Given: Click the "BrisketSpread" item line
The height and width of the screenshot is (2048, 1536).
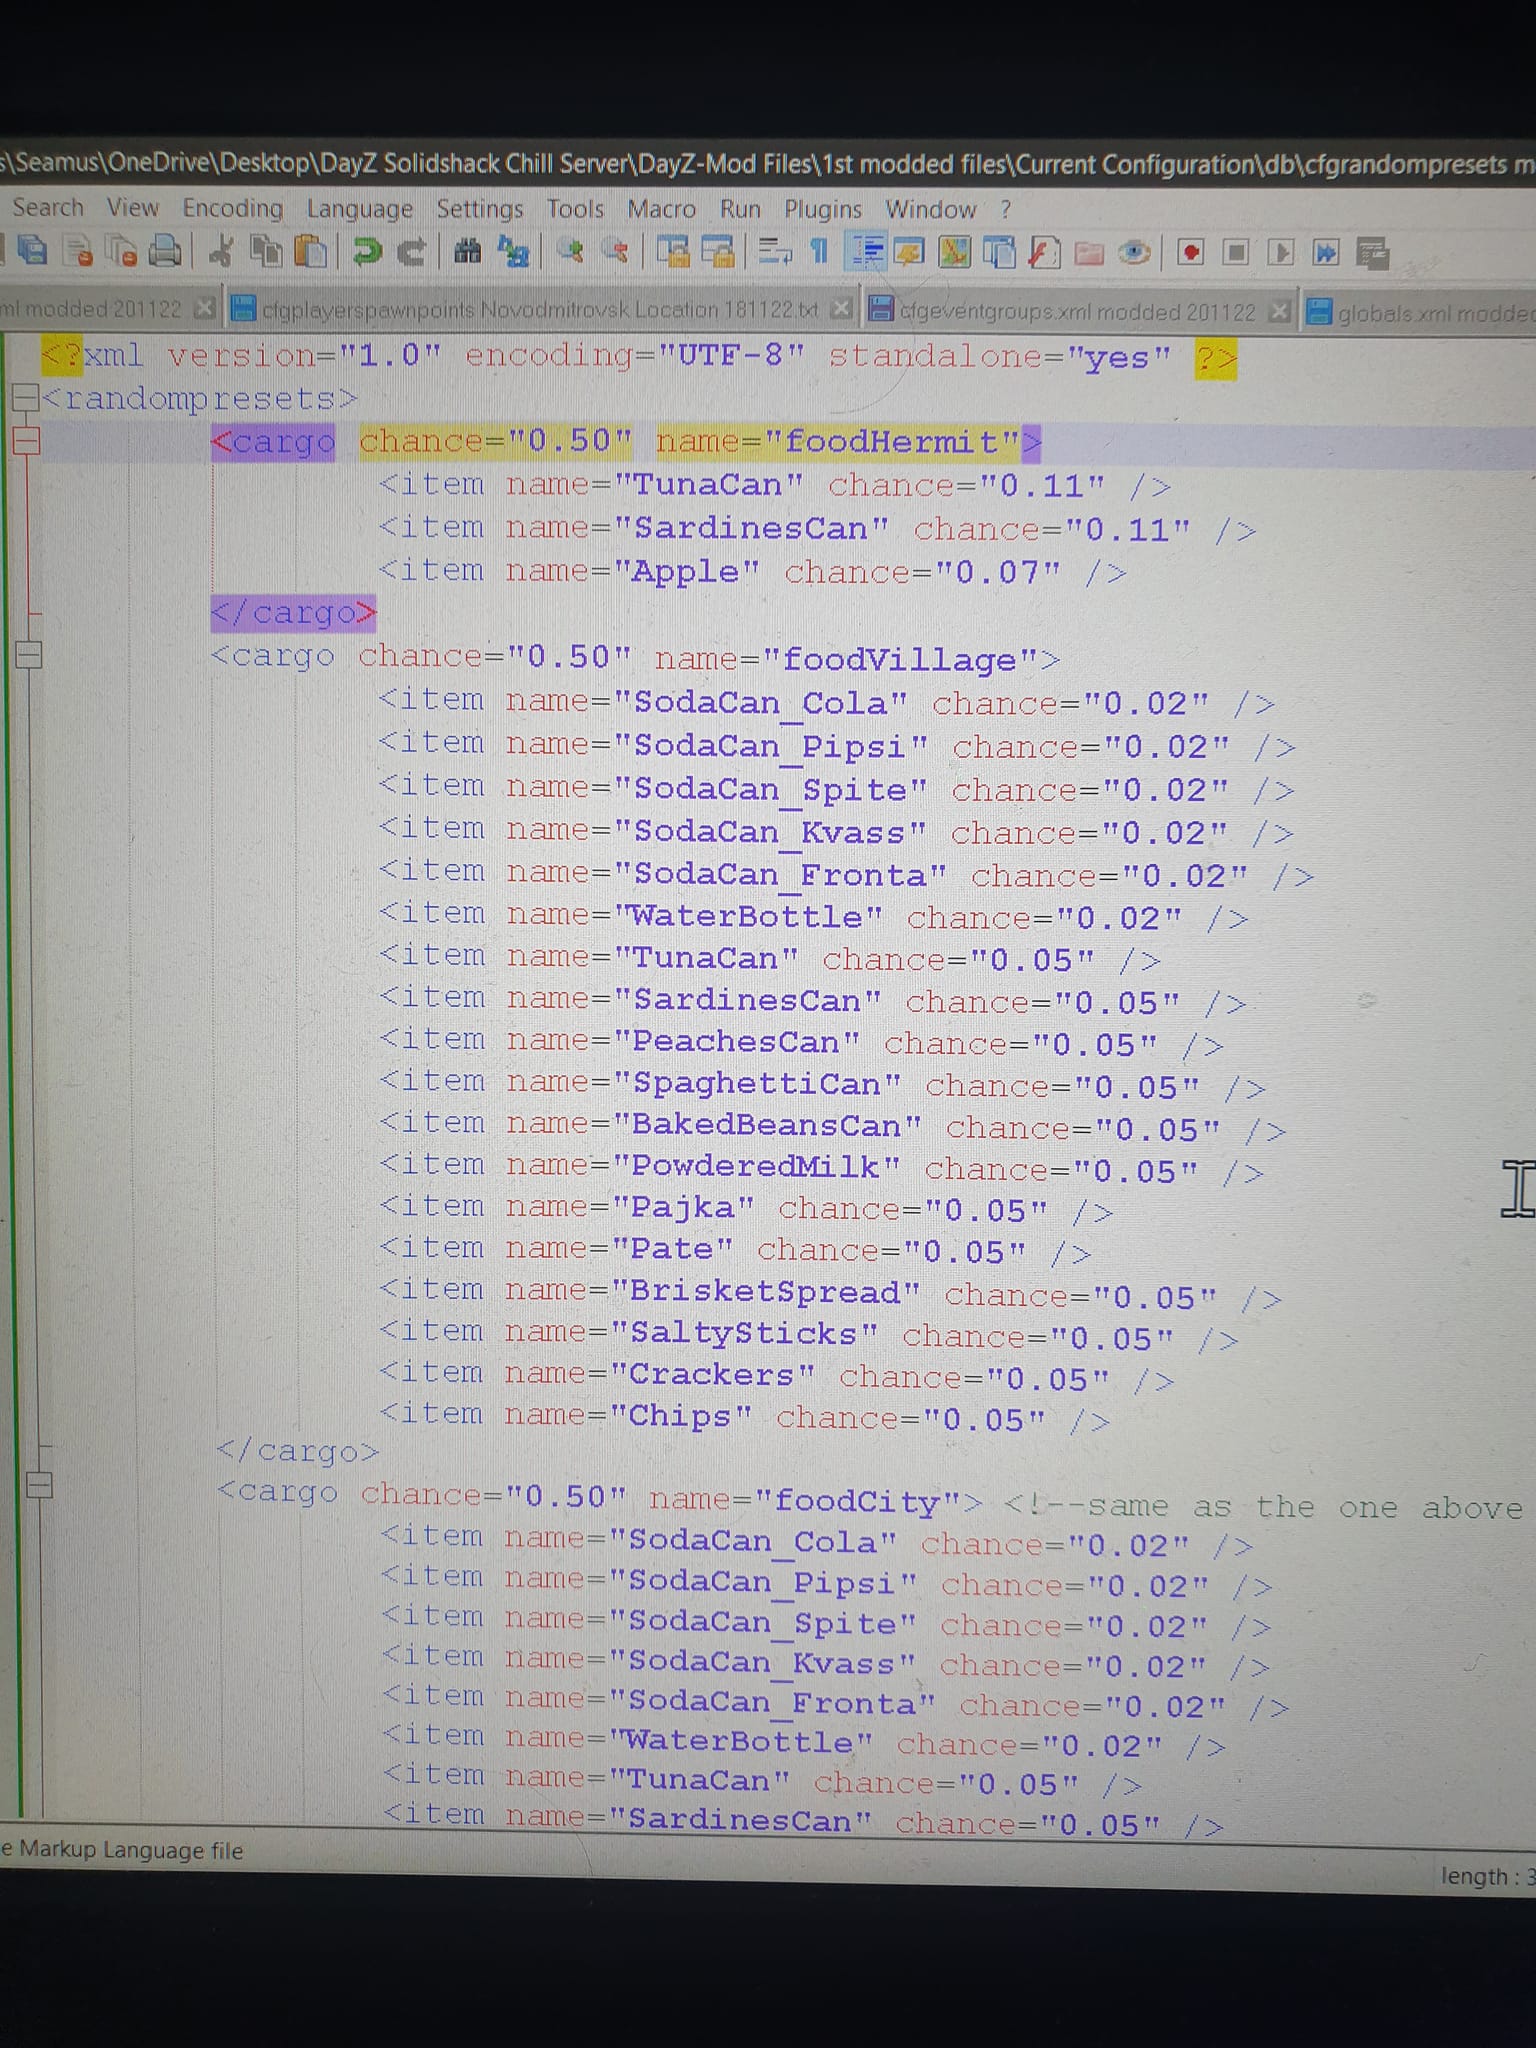Looking at the screenshot, I should coord(831,1293).
